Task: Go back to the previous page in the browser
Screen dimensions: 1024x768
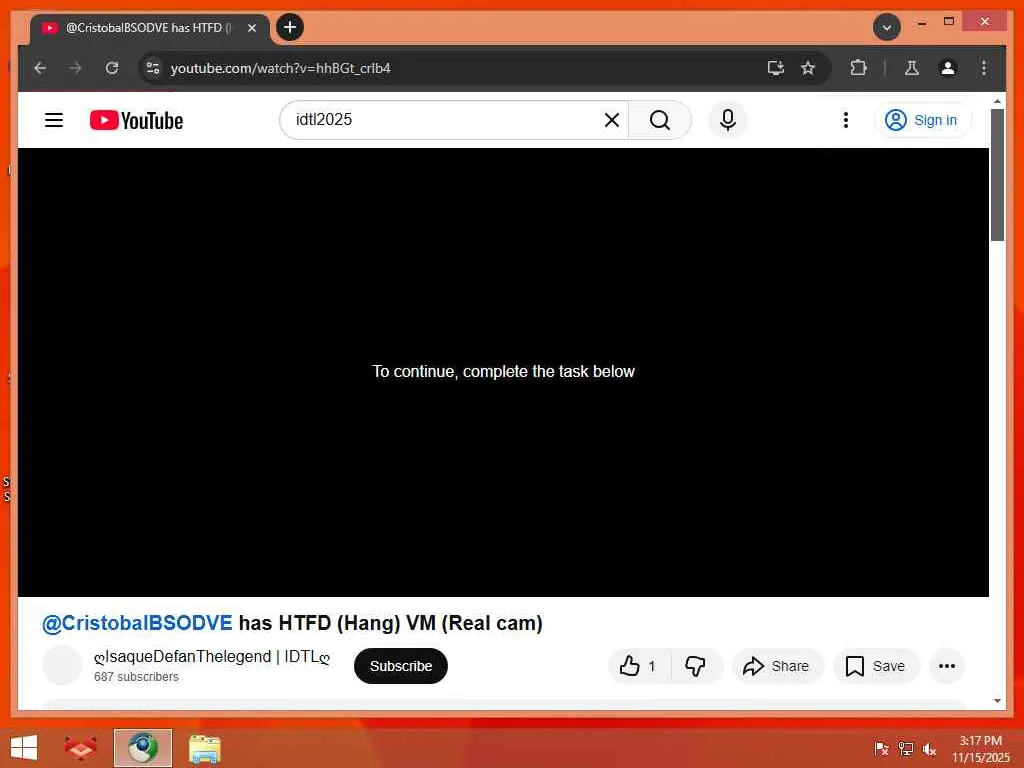Action: 40,68
